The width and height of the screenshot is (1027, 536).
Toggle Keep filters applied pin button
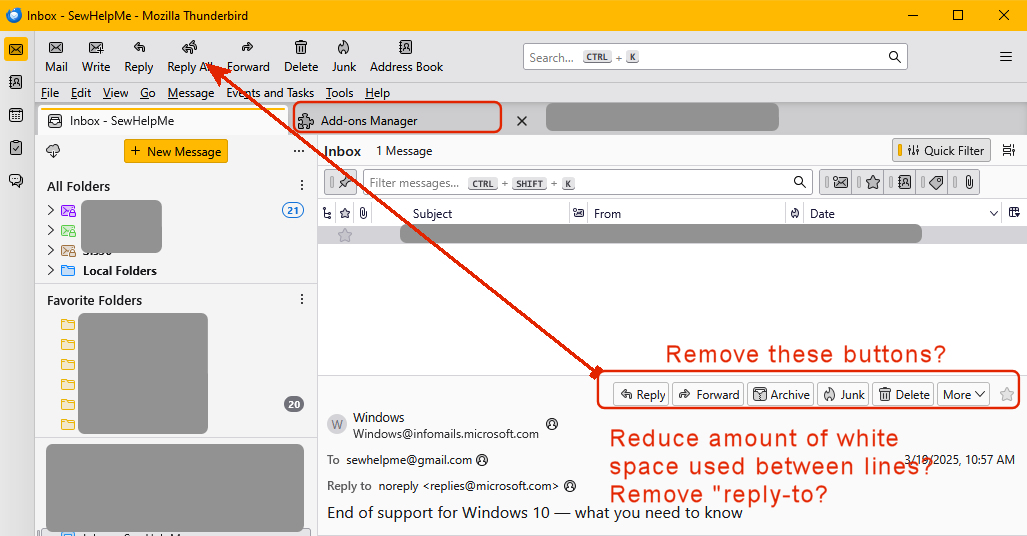pos(341,182)
